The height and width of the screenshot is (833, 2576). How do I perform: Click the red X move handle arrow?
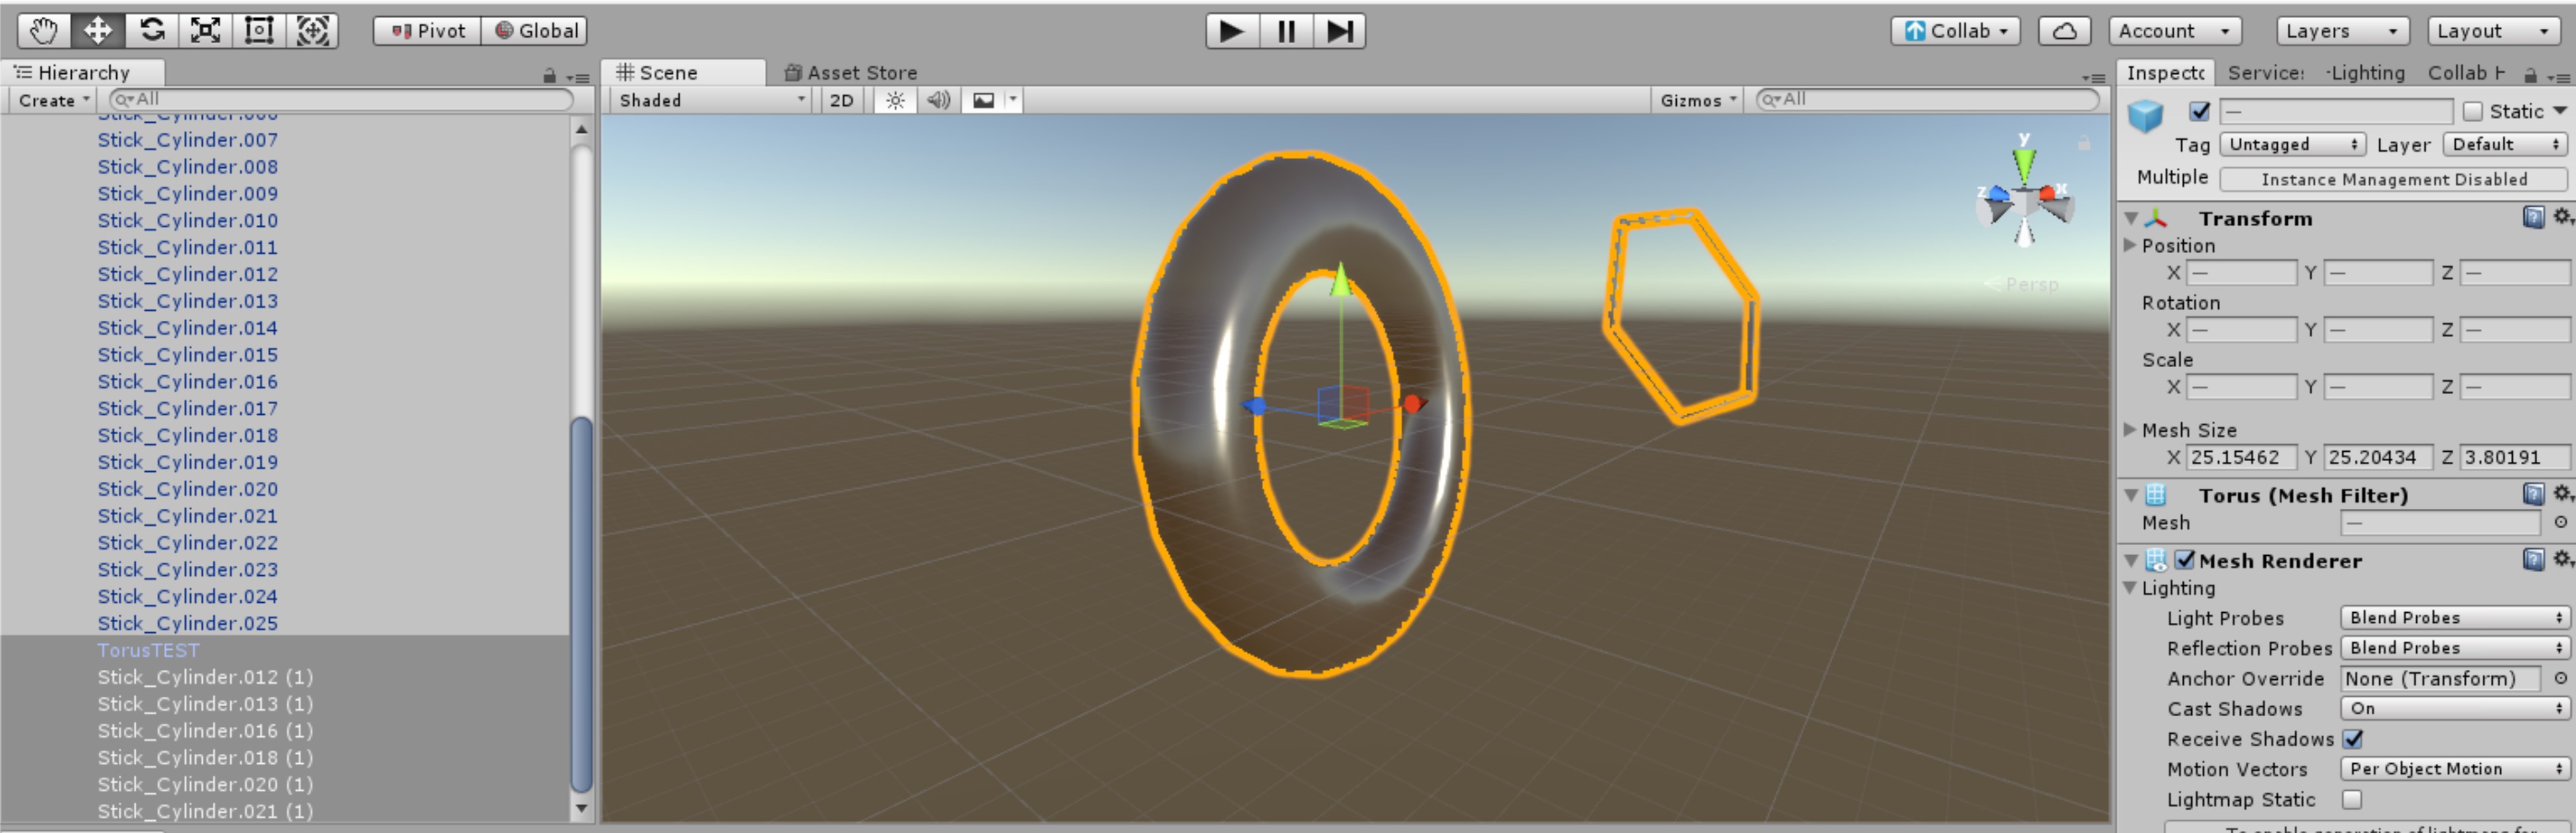pyautogui.click(x=1414, y=404)
